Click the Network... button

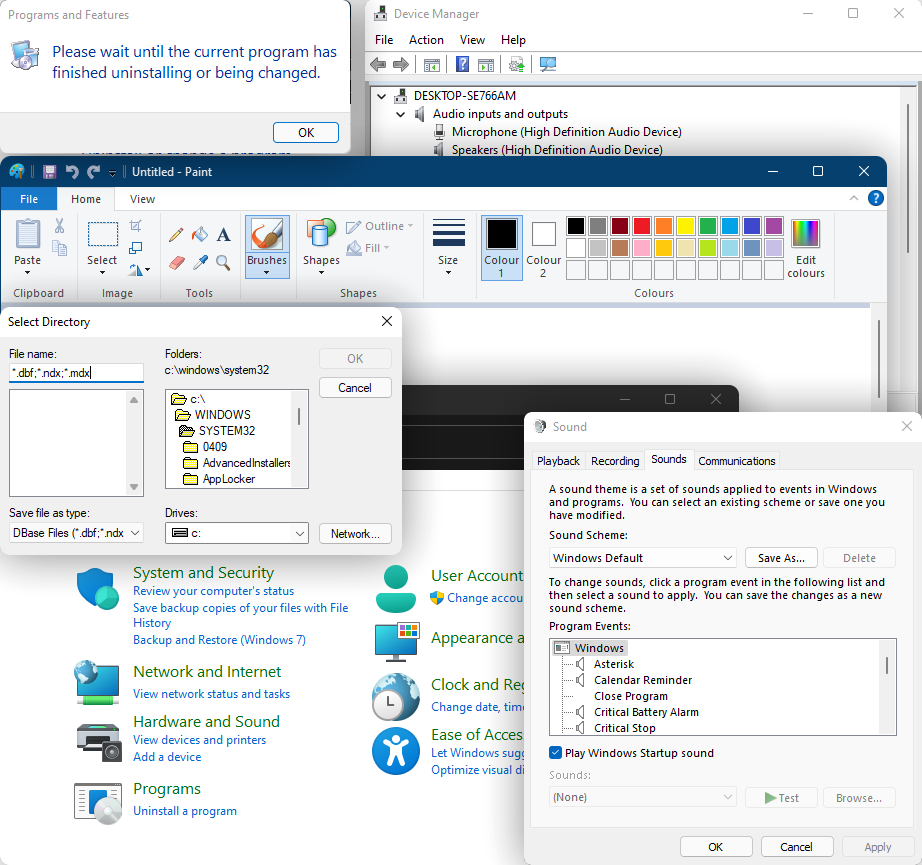tap(355, 534)
